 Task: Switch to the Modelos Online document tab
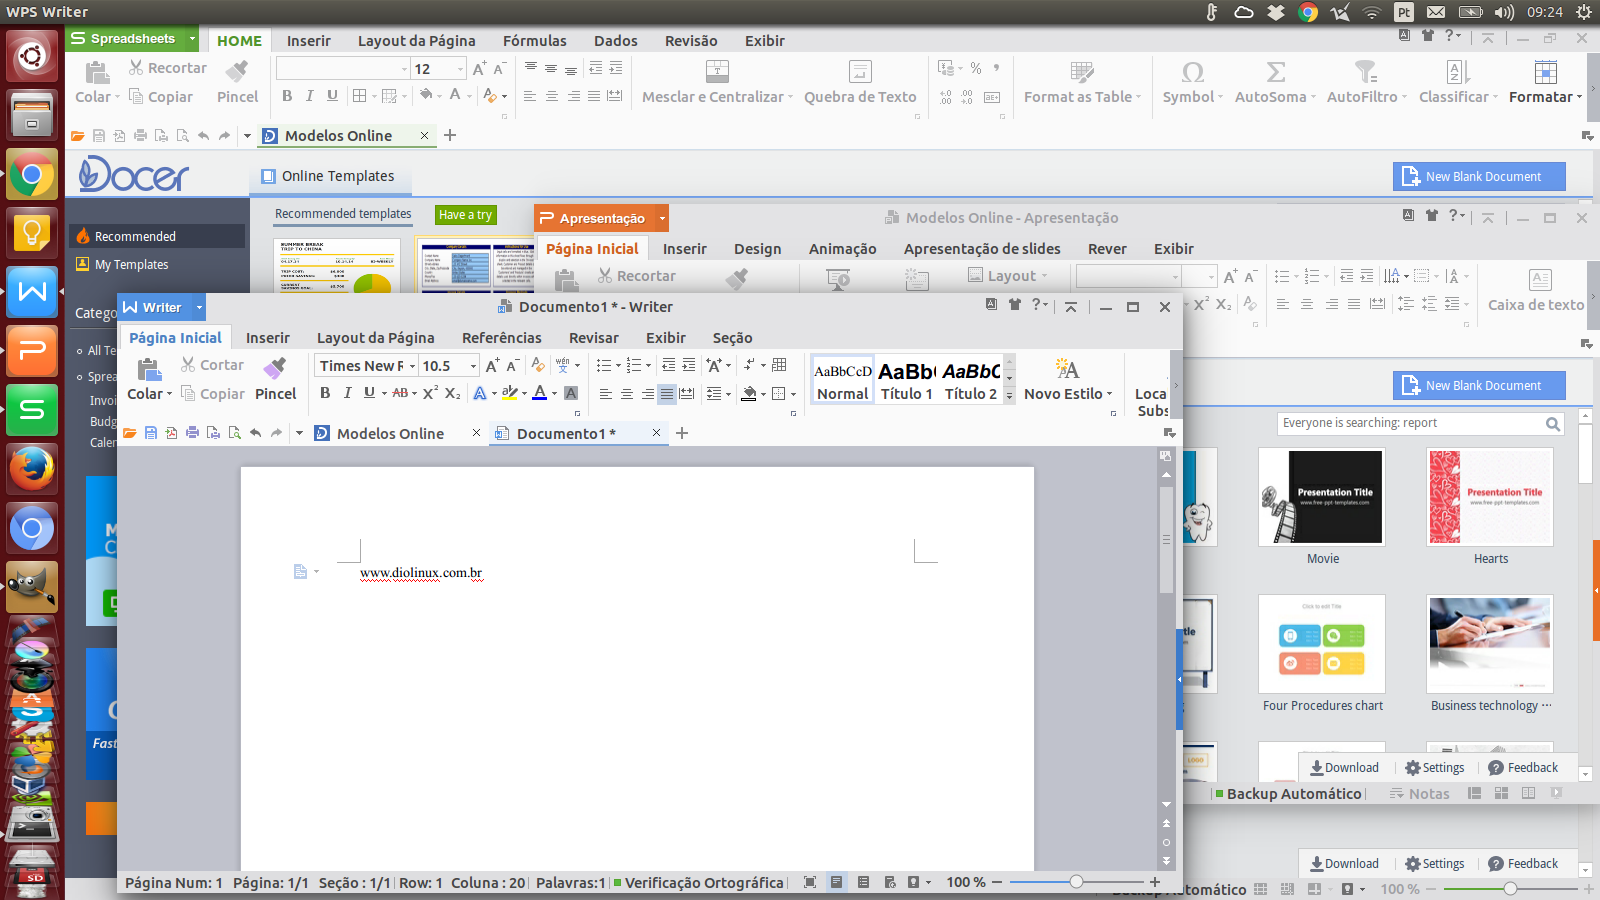[x=390, y=433]
